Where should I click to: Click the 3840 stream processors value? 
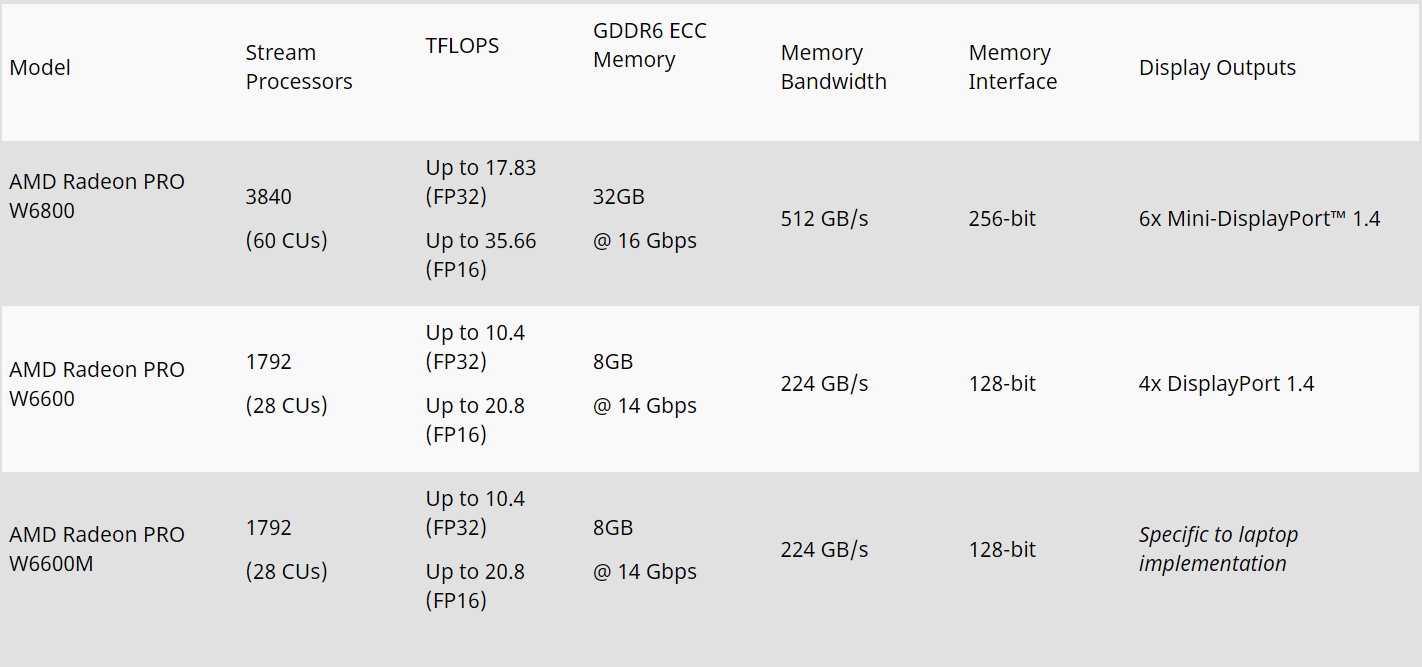click(x=269, y=197)
